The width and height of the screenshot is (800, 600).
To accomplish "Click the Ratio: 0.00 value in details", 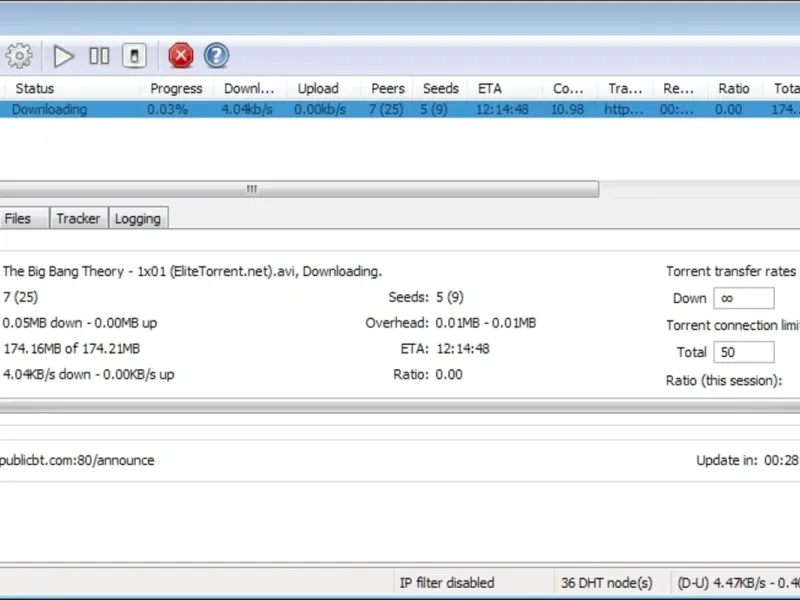I will [x=448, y=374].
